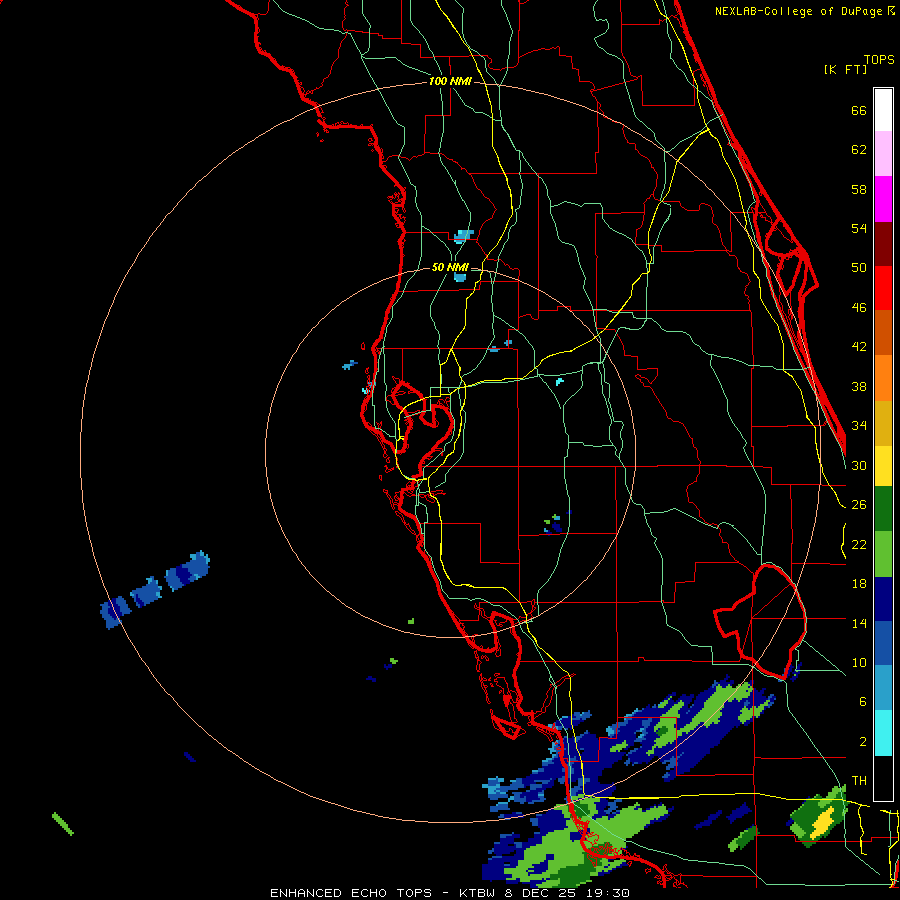This screenshot has height=900, width=900.
Task: Click the legend value 58
Action: [x=859, y=189]
